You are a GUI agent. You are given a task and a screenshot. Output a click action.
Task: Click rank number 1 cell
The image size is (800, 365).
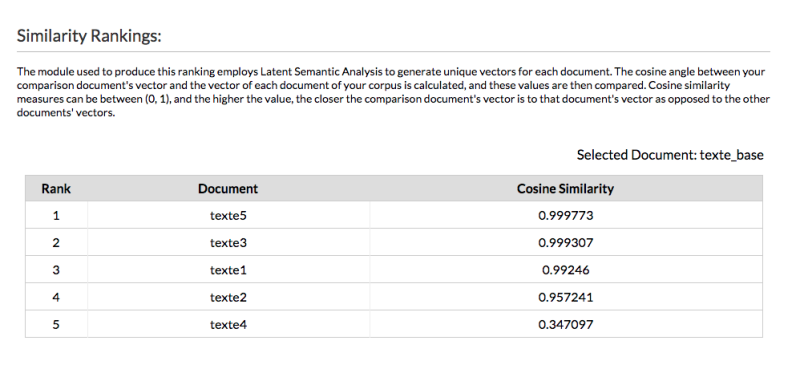pyautogui.click(x=56, y=215)
